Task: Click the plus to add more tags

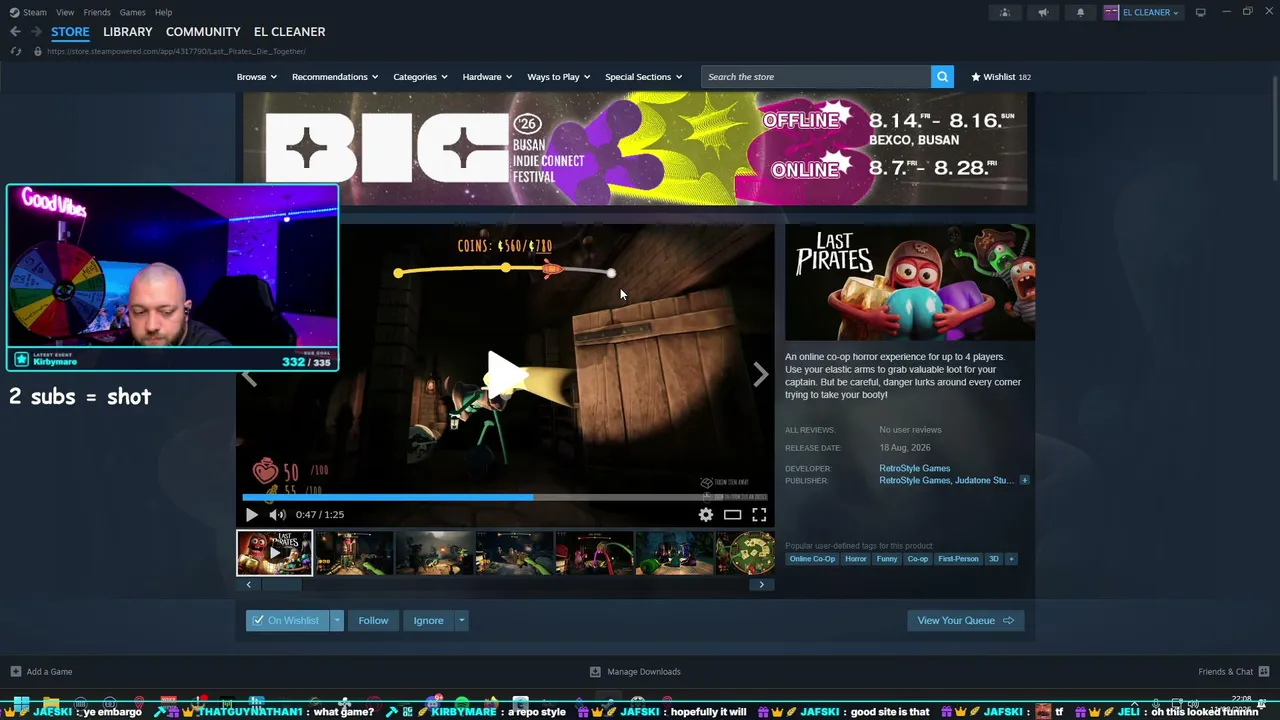Action: (1011, 559)
